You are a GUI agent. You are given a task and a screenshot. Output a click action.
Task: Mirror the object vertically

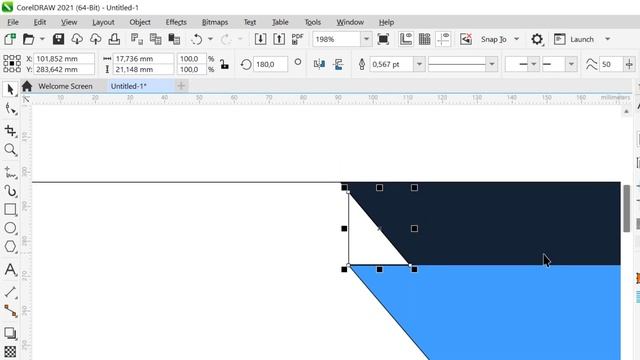(x=338, y=64)
